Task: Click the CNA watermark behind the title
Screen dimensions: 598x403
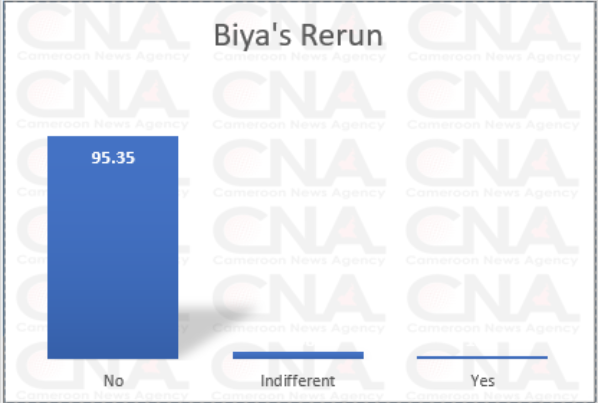Action: click(x=299, y=26)
